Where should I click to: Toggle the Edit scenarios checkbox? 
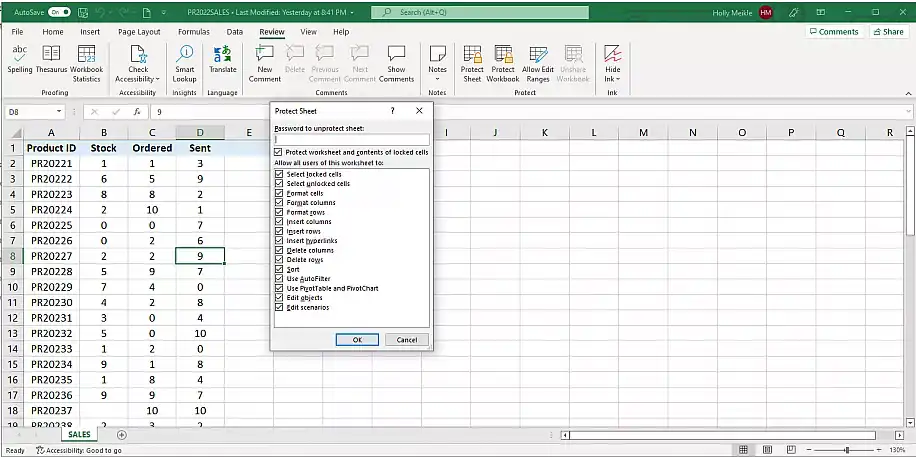pyautogui.click(x=279, y=307)
